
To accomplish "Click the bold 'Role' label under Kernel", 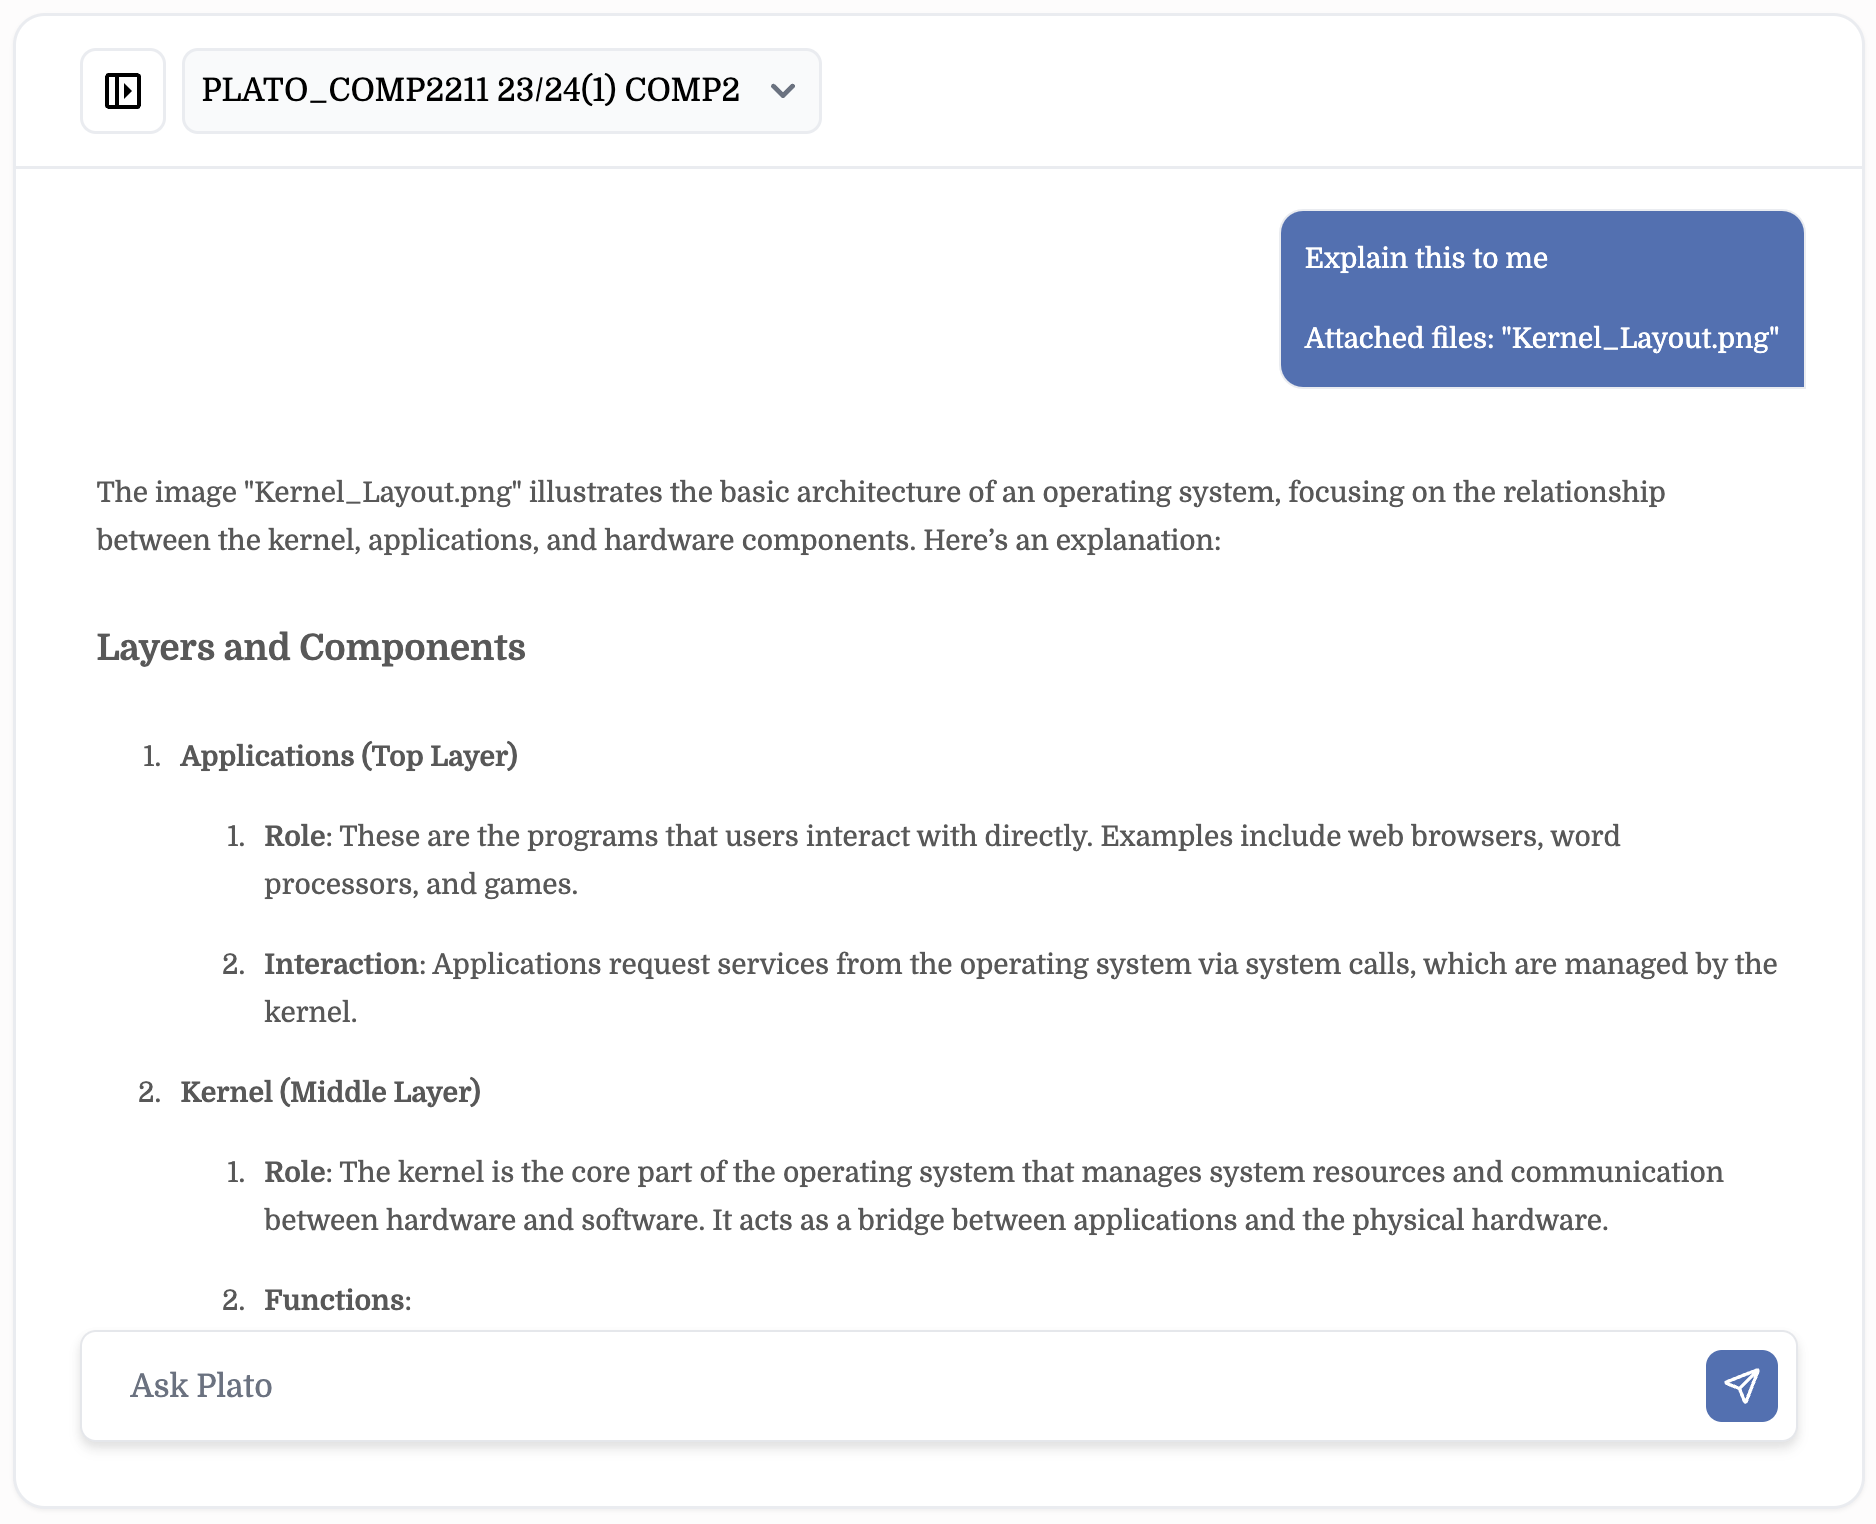I will (x=295, y=1172).
